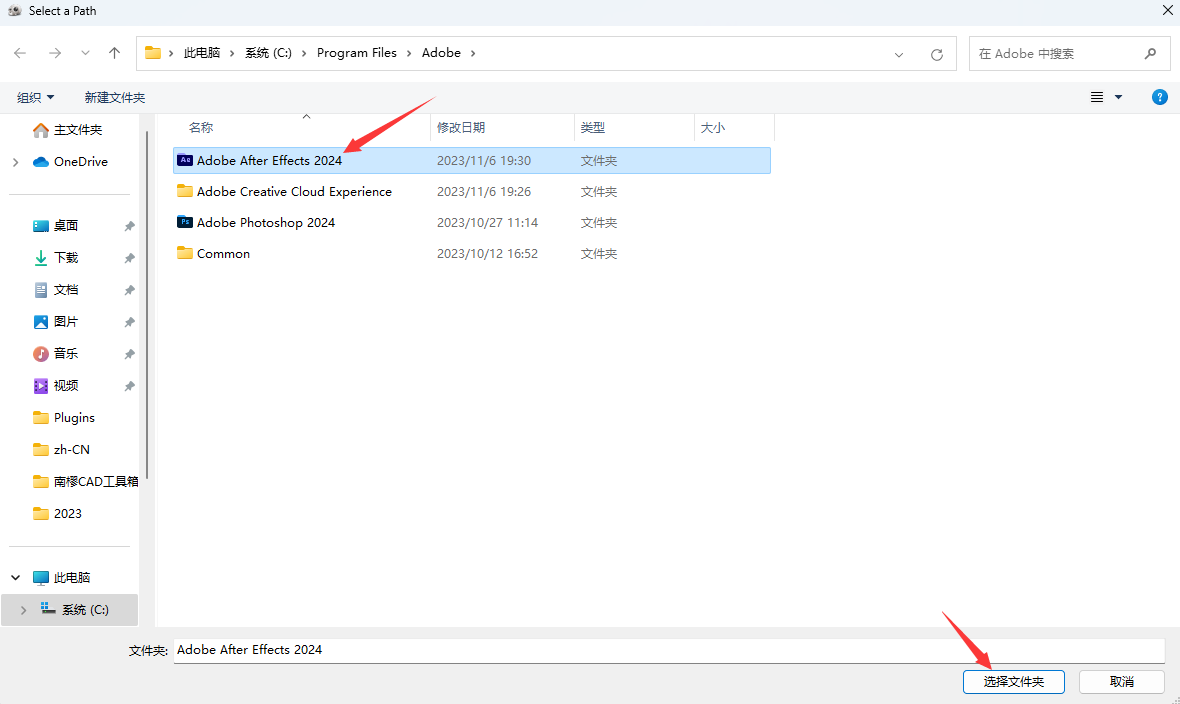Select 此电脑 in the address breadcrumb
1180x704 pixels.
[x=202, y=53]
